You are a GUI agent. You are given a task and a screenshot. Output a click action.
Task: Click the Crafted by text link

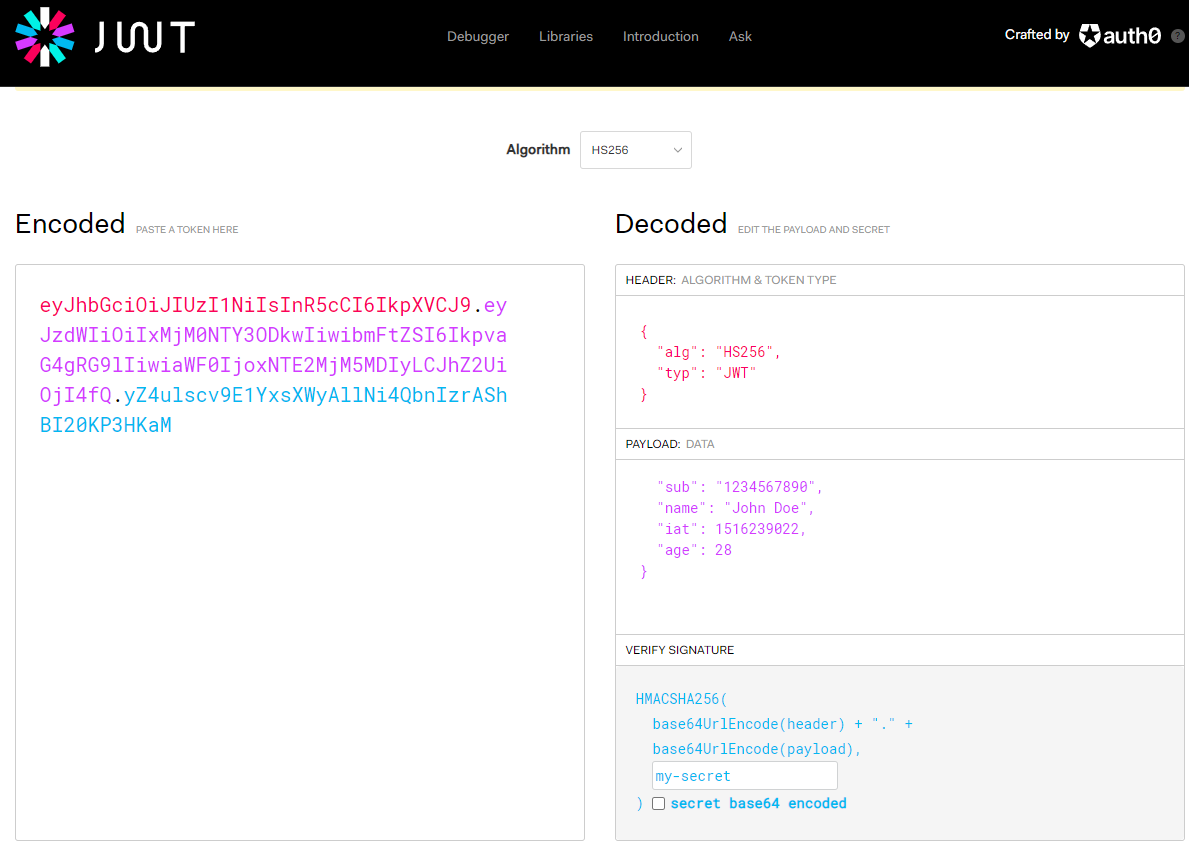(1037, 35)
